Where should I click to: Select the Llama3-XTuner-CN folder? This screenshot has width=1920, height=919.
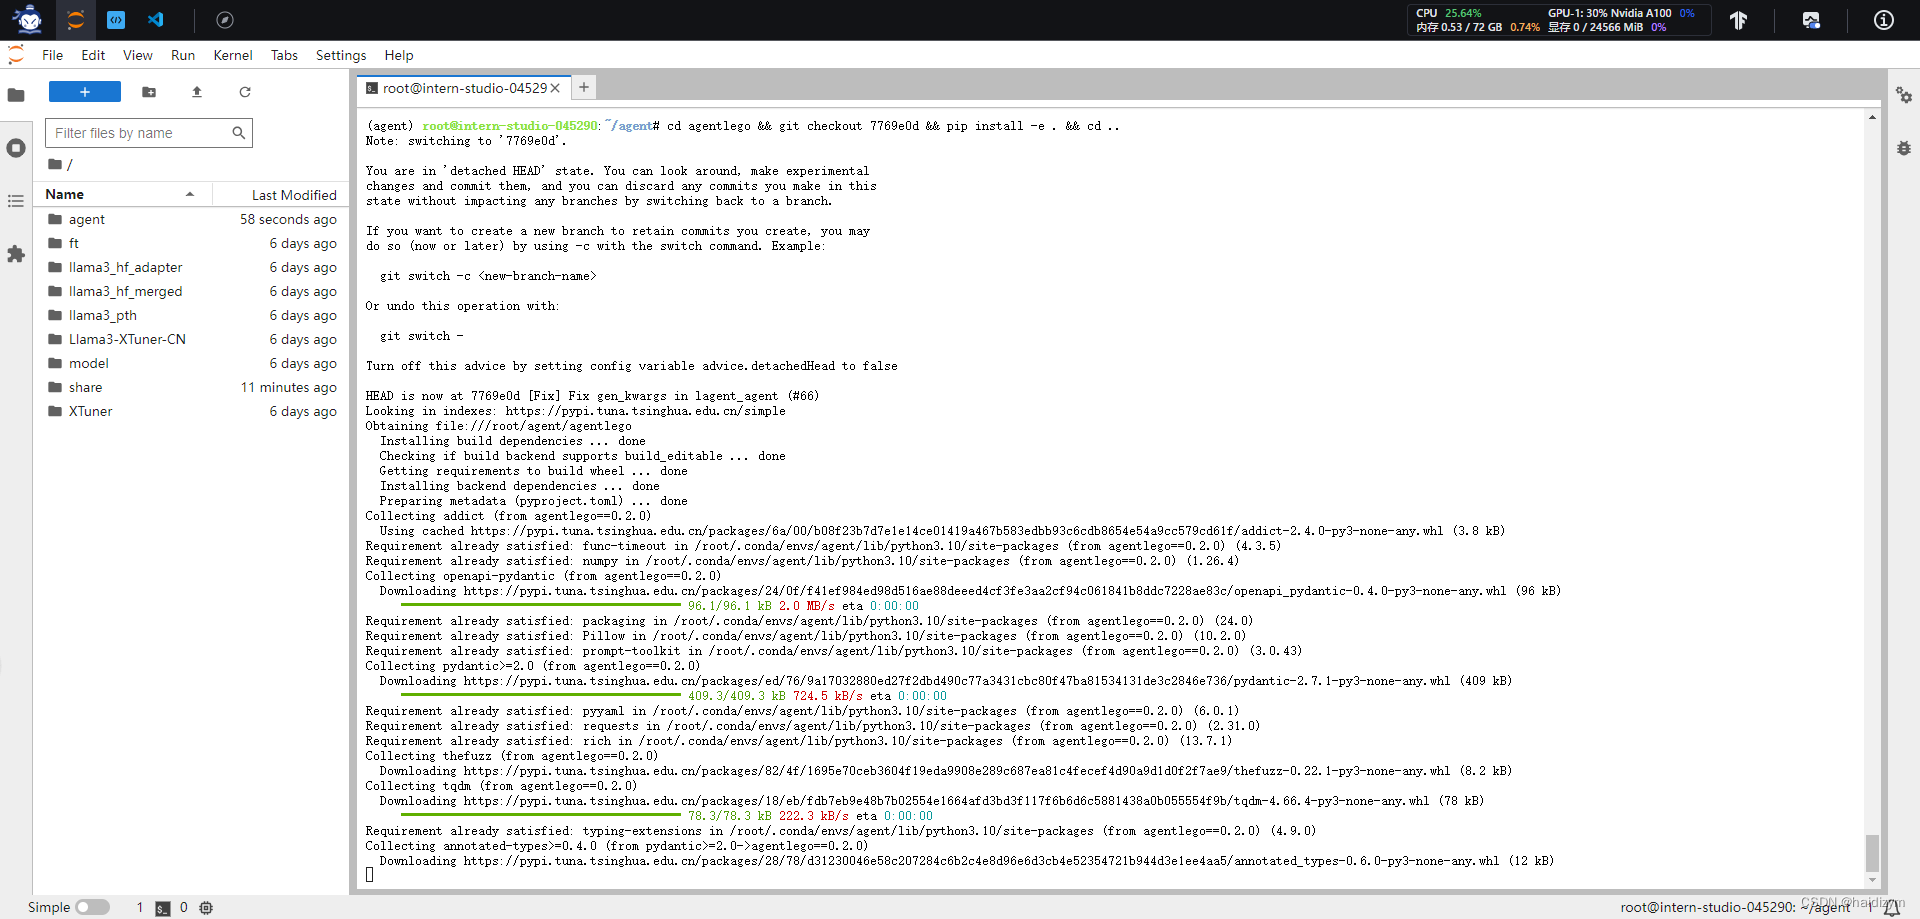pyautogui.click(x=192, y=339)
